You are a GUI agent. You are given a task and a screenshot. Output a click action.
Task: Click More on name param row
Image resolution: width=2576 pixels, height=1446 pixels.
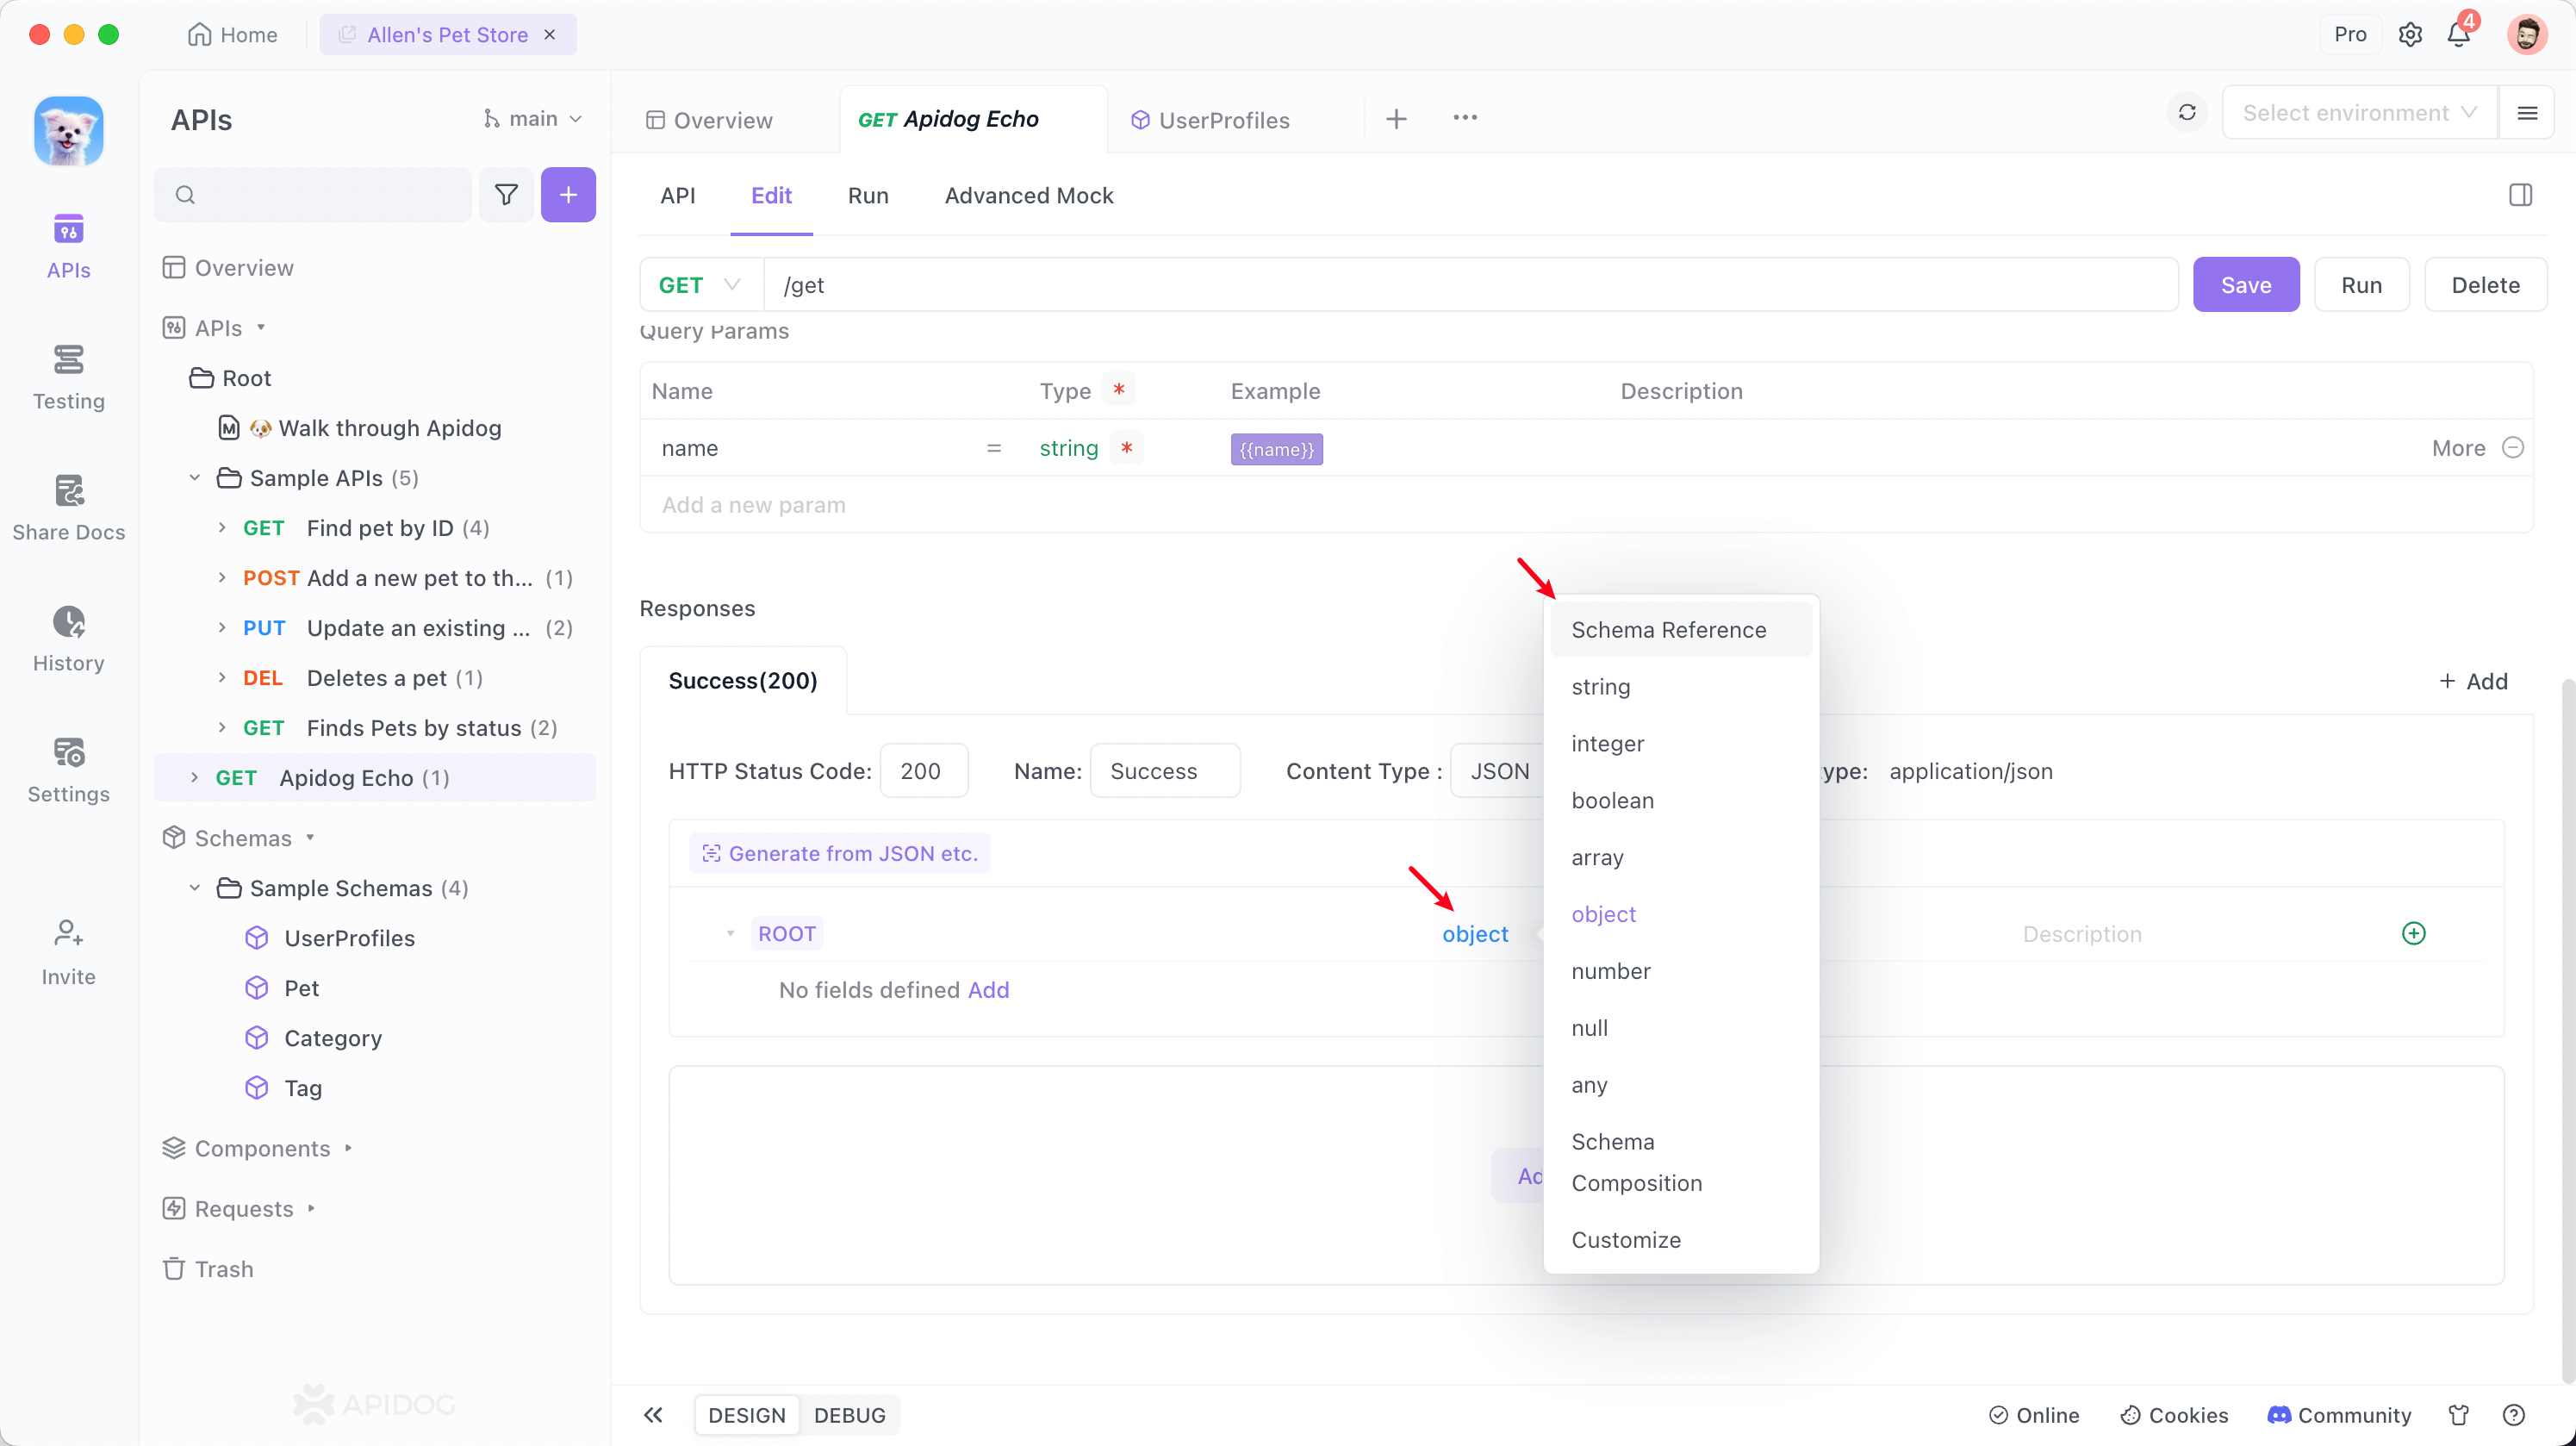pos(2457,447)
